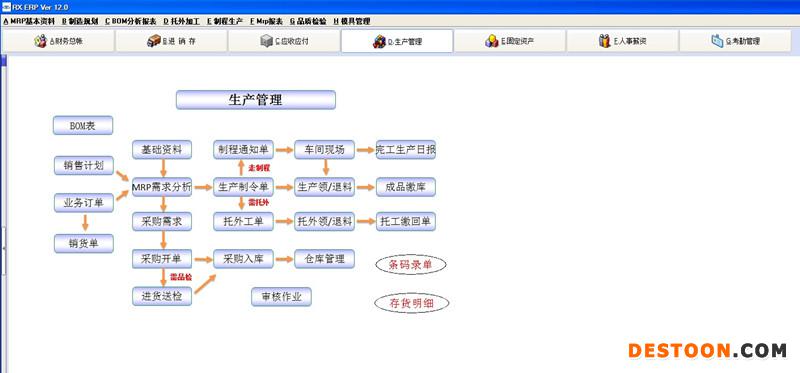The height and width of the screenshot is (373, 800).
Task: Click the 审核作业 button
Action: pos(281,297)
